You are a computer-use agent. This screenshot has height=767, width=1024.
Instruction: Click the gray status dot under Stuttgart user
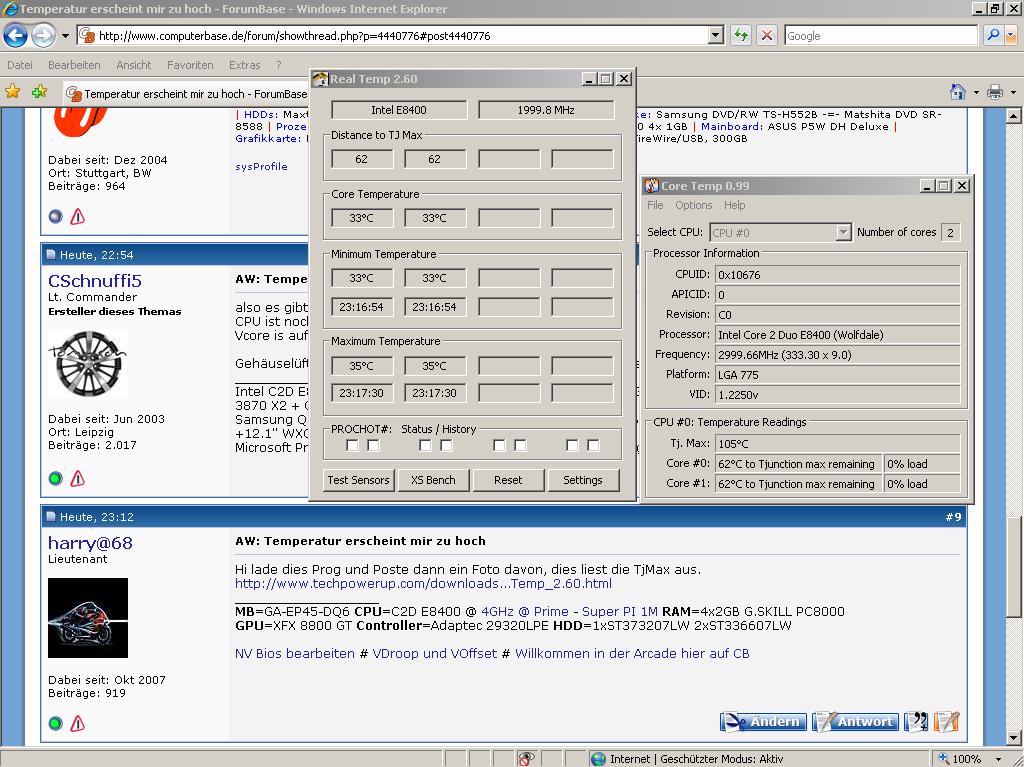pyautogui.click(x=56, y=216)
